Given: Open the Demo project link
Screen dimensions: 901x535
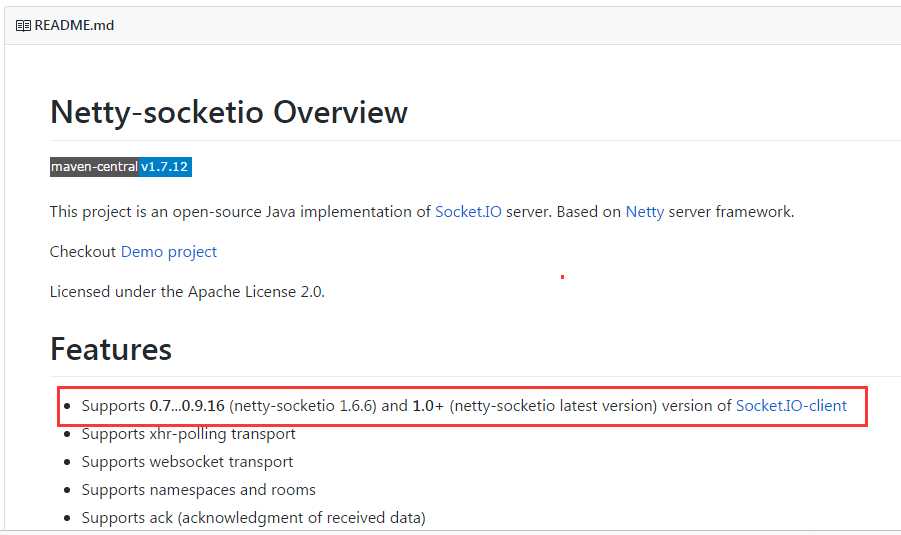Looking at the screenshot, I should tap(168, 252).
